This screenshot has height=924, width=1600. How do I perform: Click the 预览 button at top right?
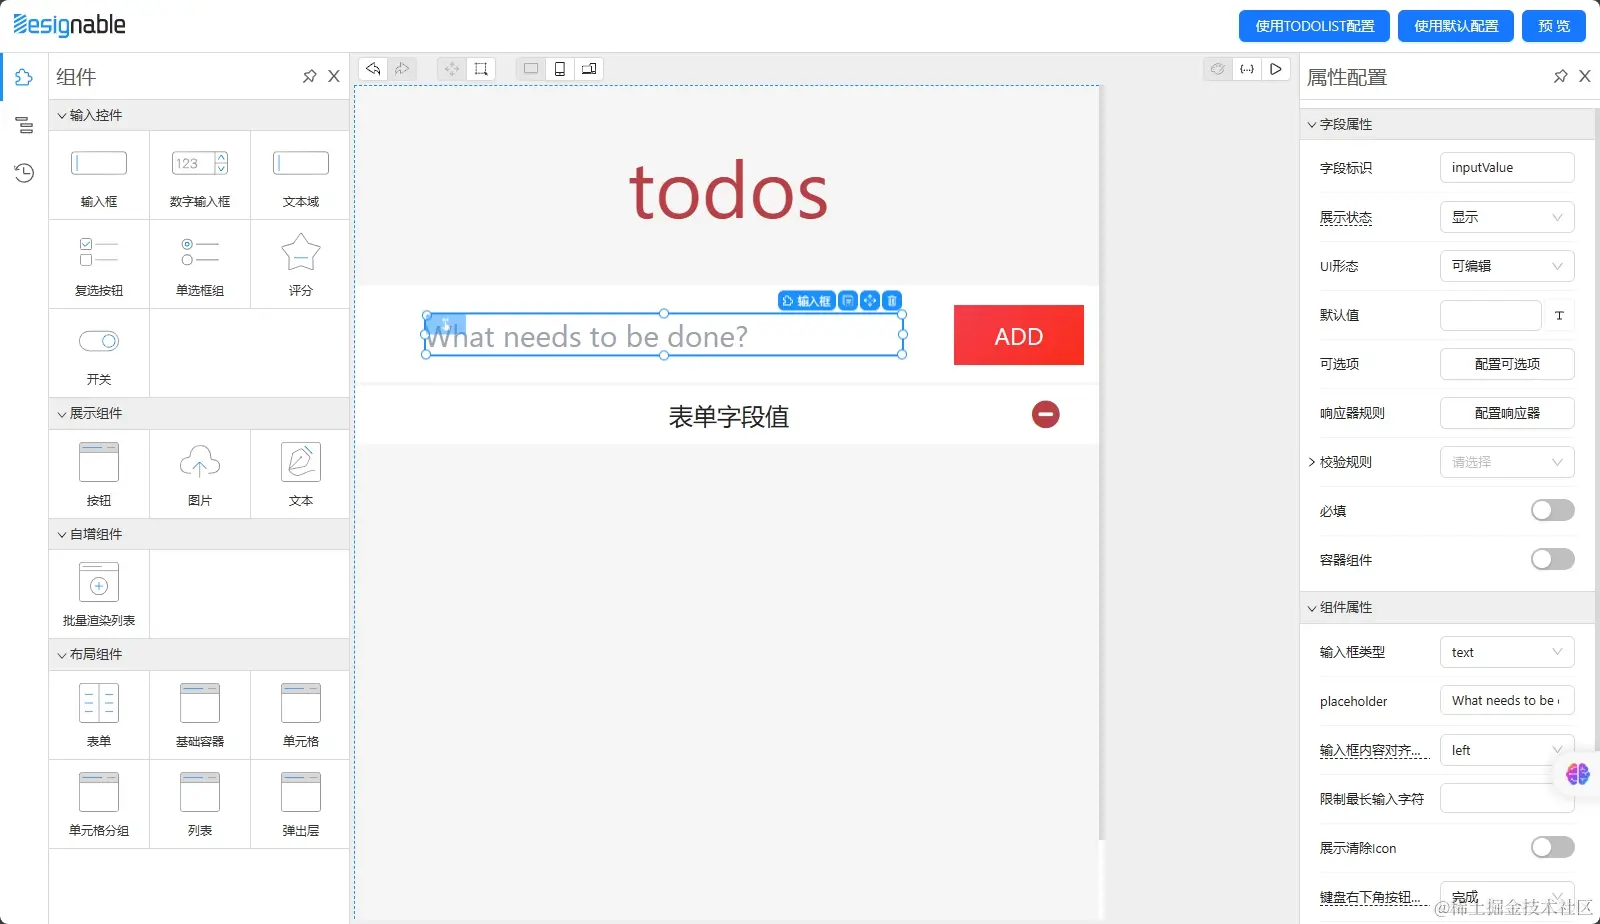pos(1552,25)
